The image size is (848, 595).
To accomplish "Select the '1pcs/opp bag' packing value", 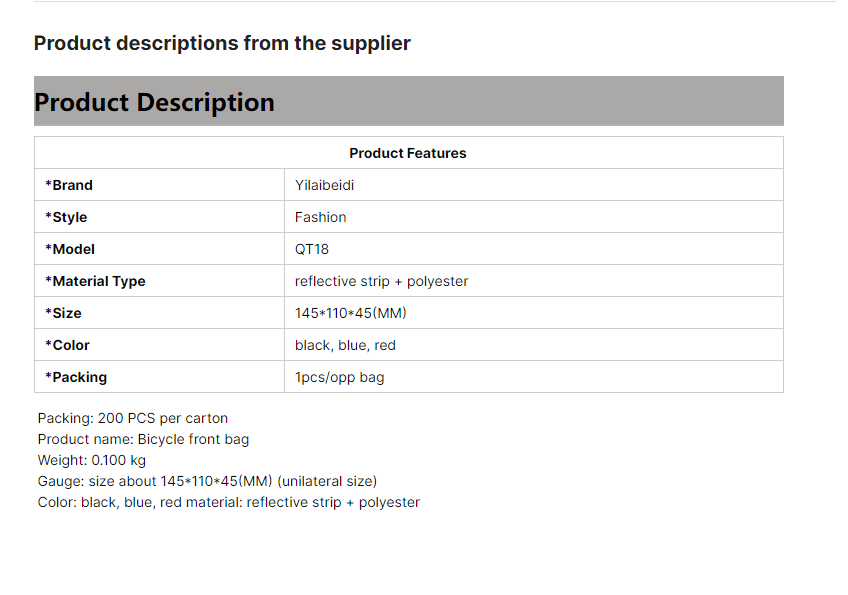I will tap(339, 377).
